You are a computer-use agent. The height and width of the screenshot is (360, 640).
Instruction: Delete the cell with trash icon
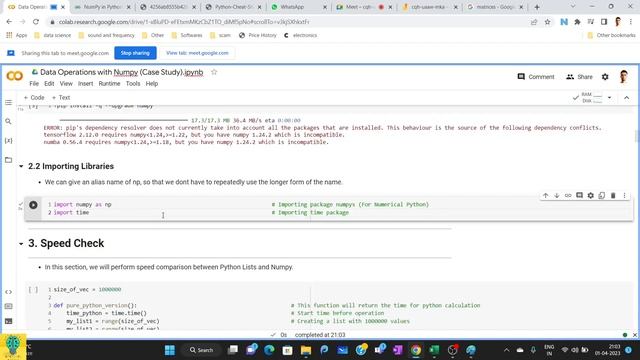[613, 196]
